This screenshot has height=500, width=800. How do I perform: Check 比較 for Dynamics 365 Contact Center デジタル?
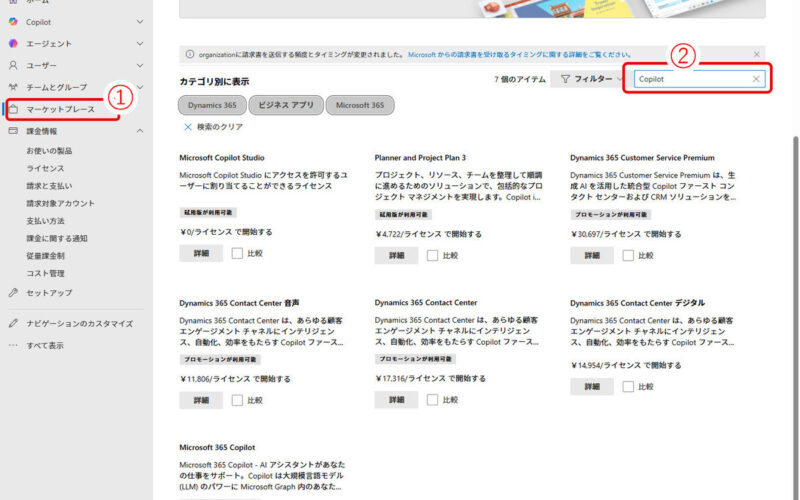coord(628,387)
